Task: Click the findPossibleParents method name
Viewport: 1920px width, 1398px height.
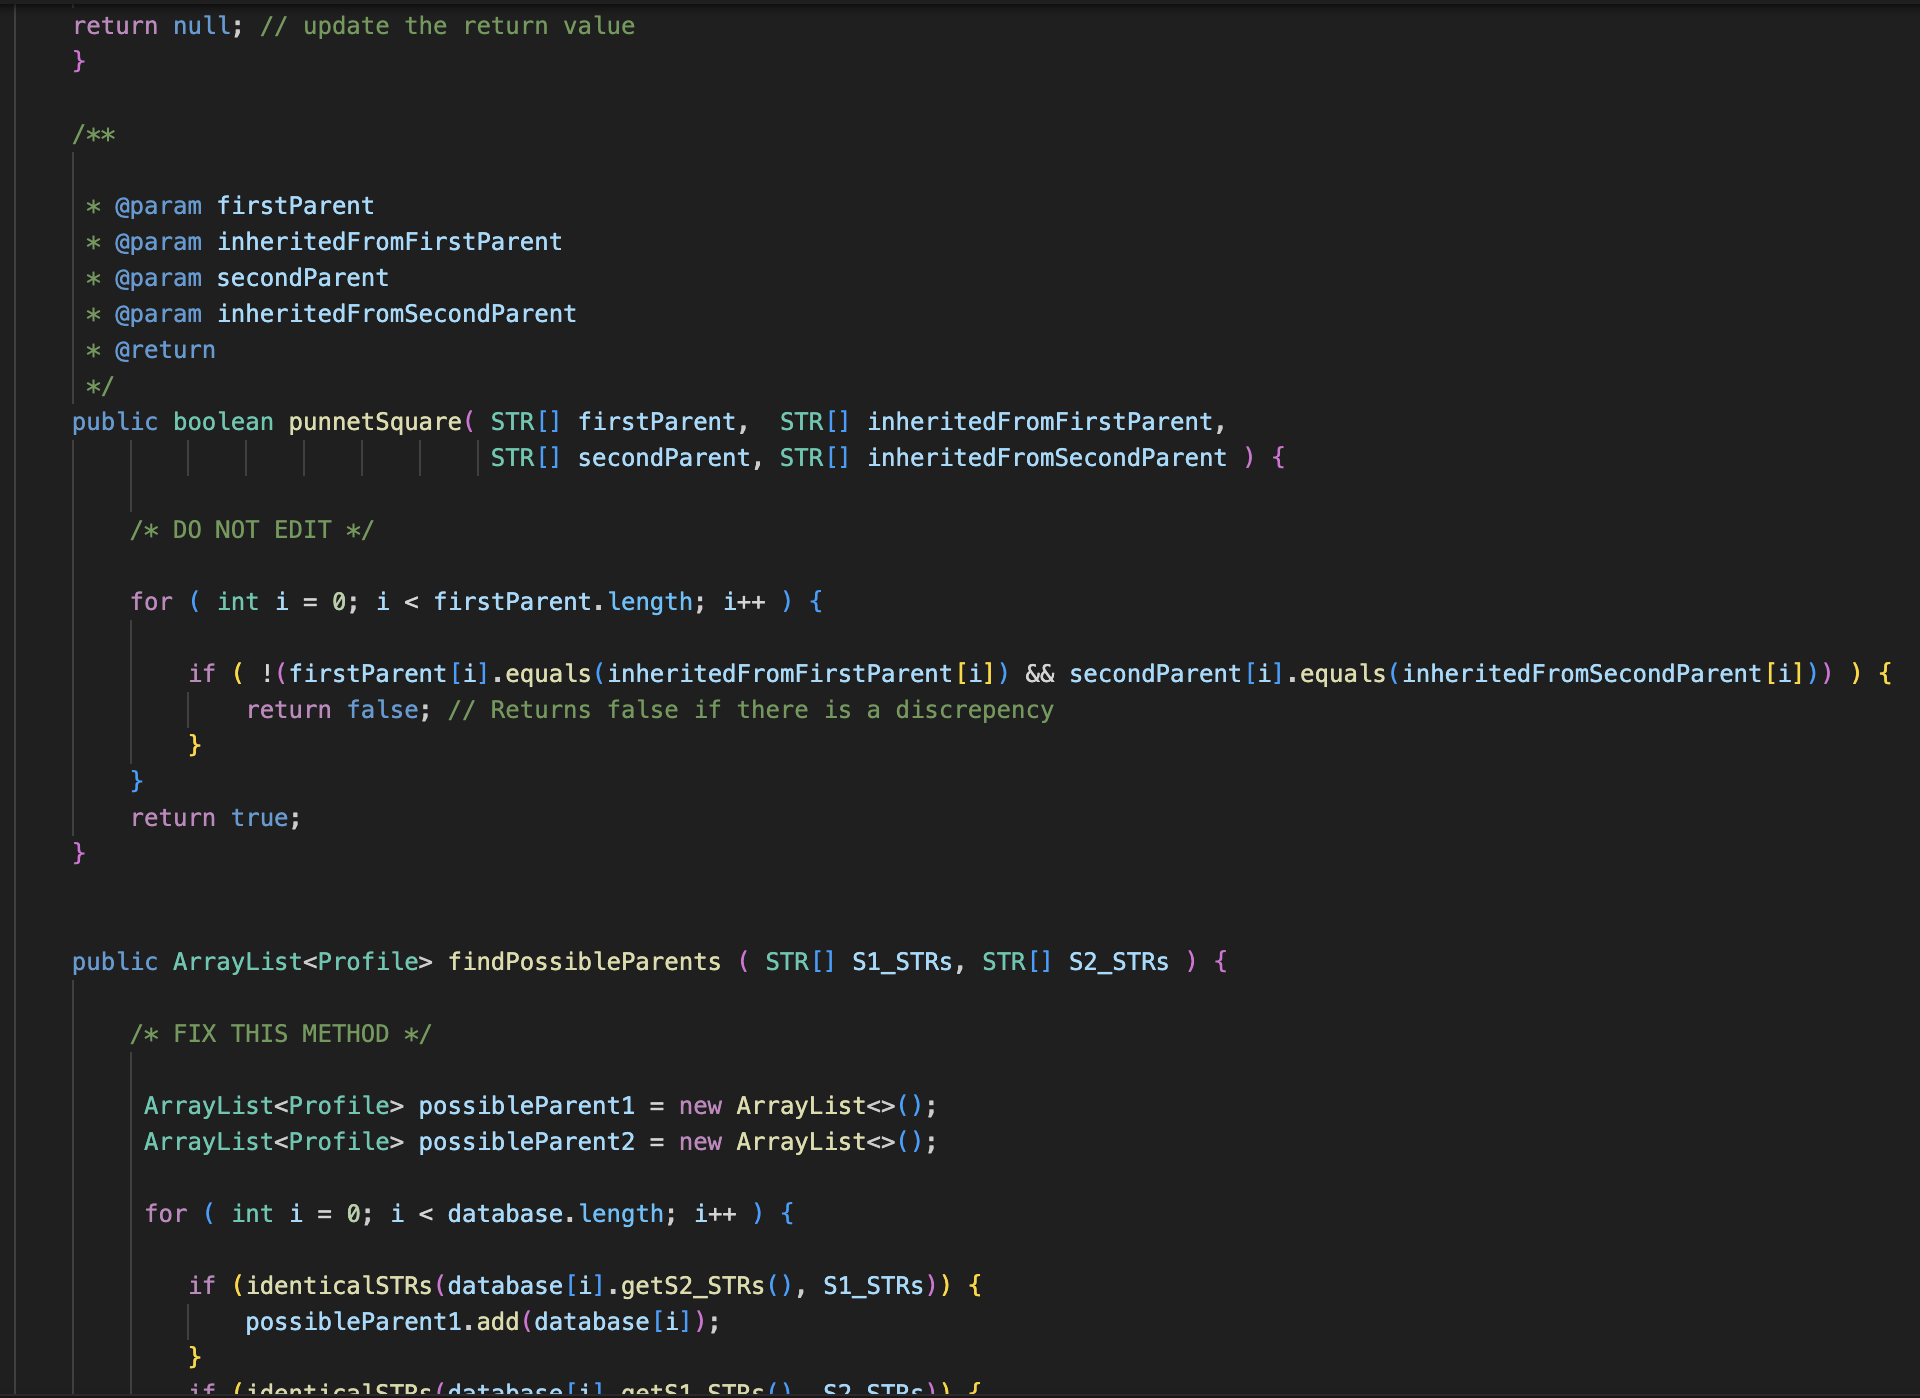Action: (584, 962)
